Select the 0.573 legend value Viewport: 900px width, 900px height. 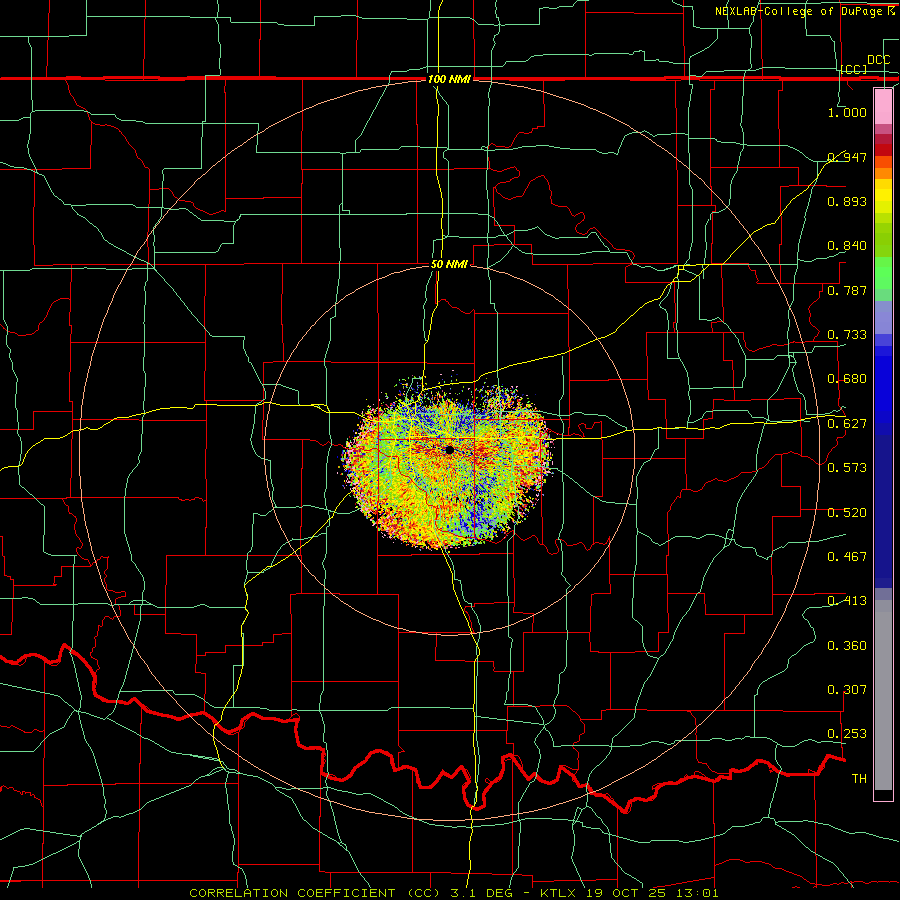pyautogui.click(x=847, y=468)
